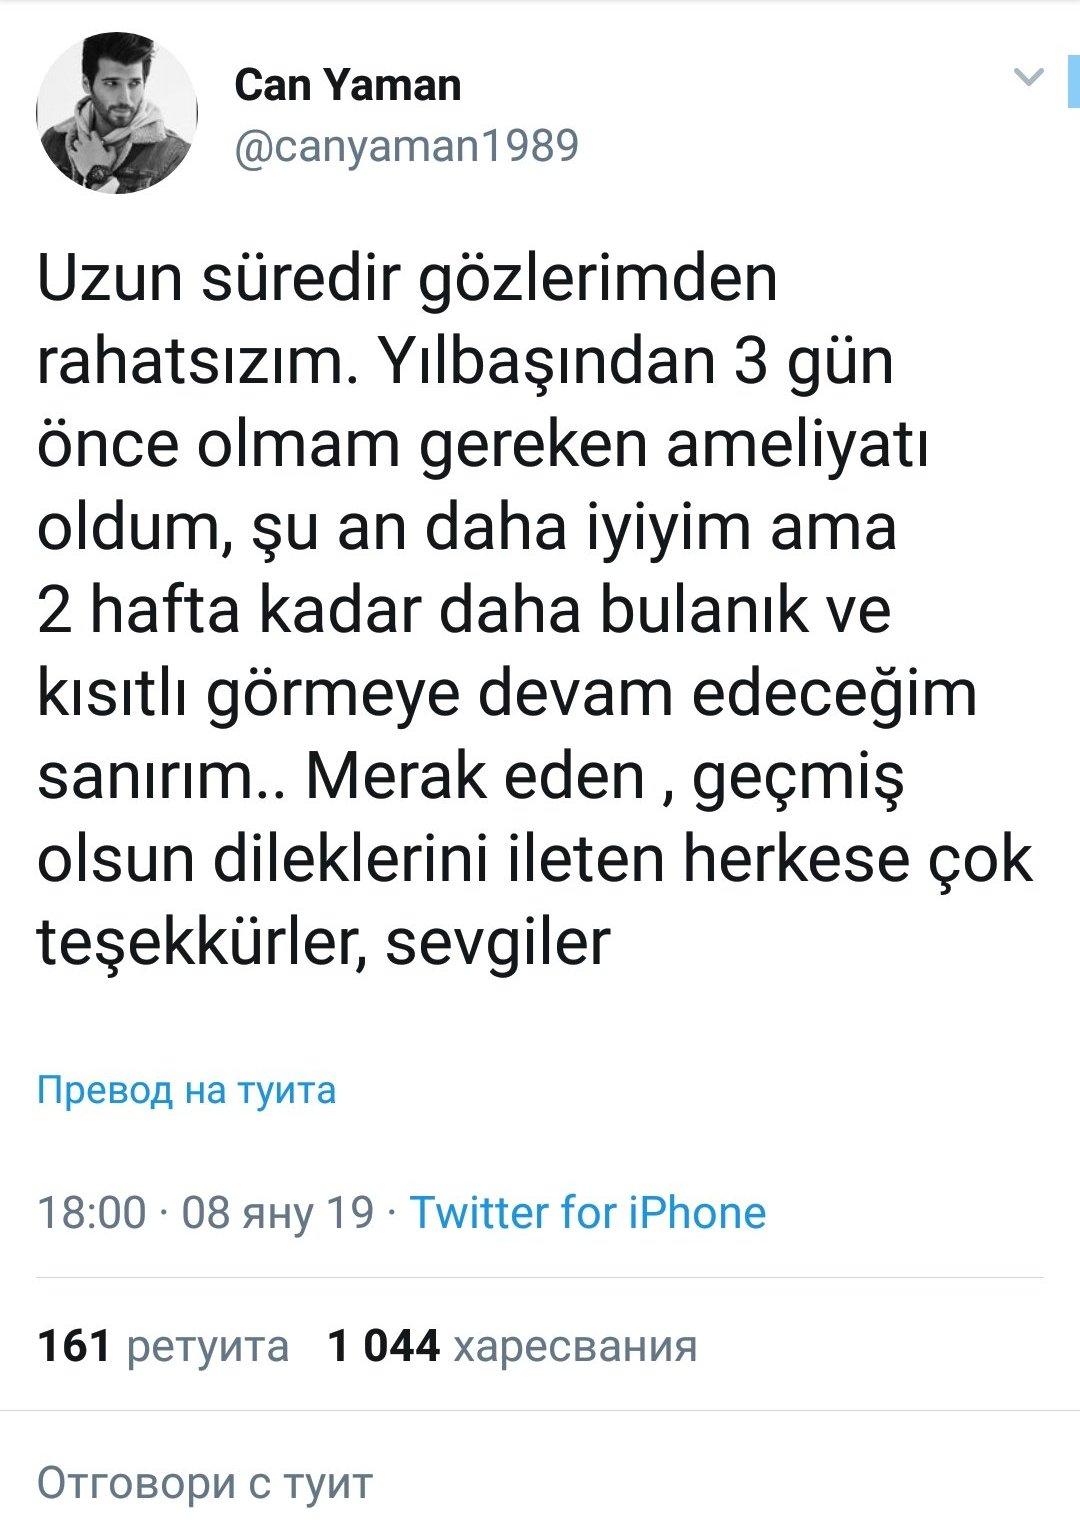This screenshot has height=1528, width=1080.
Task: Tap the 1 044 likes count number
Action: click(384, 1346)
